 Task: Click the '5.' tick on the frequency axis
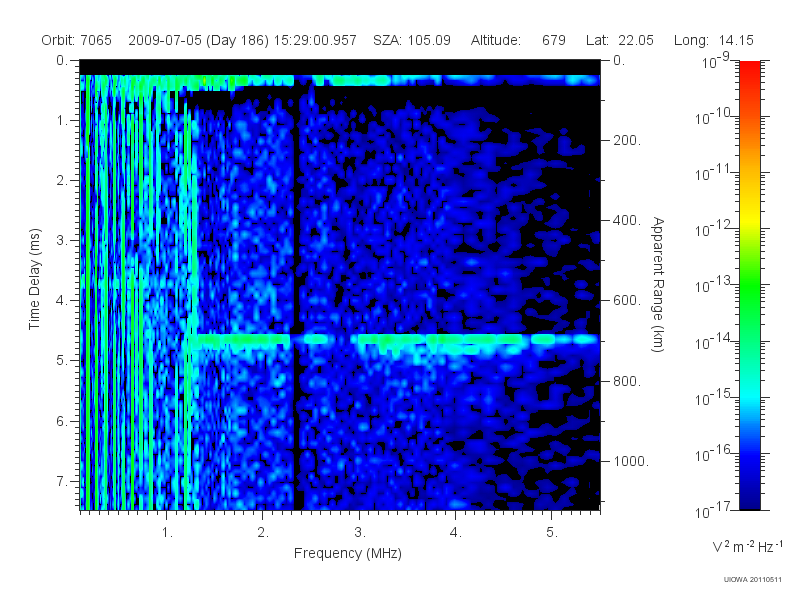pos(552,533)
